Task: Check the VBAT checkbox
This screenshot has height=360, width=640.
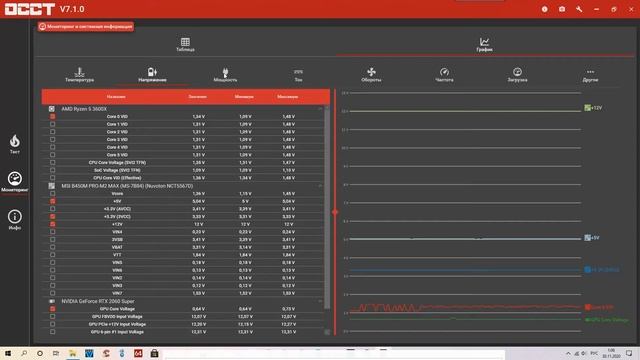Action: (52, 247)
